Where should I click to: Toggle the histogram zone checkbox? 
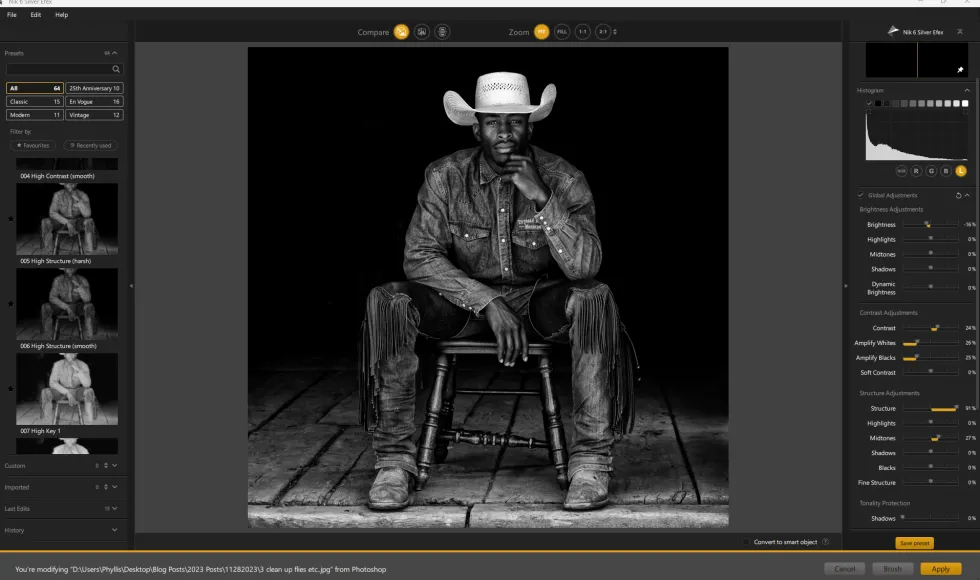[x=869, y=103]
